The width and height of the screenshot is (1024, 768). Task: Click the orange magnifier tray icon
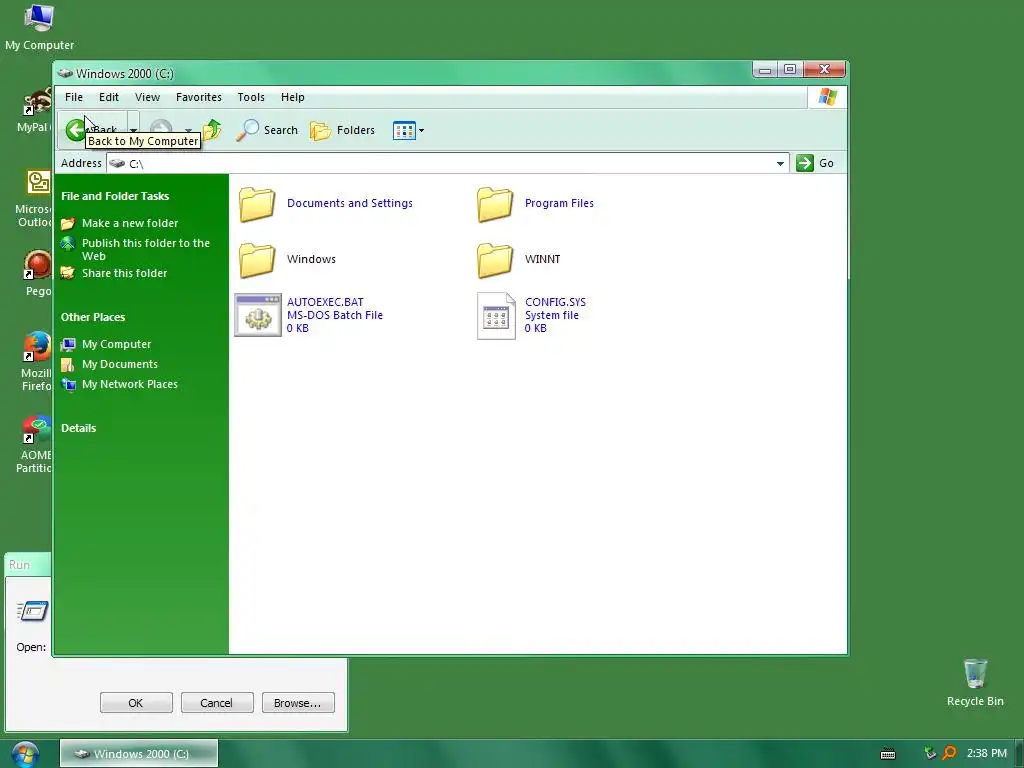950,753
